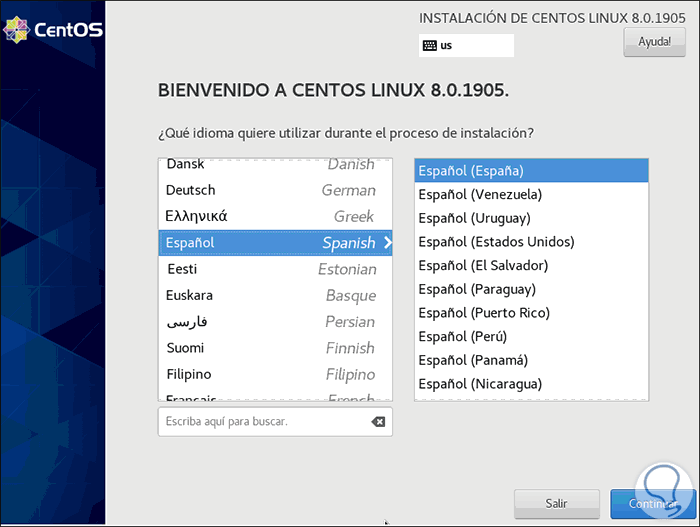Click the Salir button
Image resolution: width=700 pixels, height=527 pixels.
tap(556, 504)
